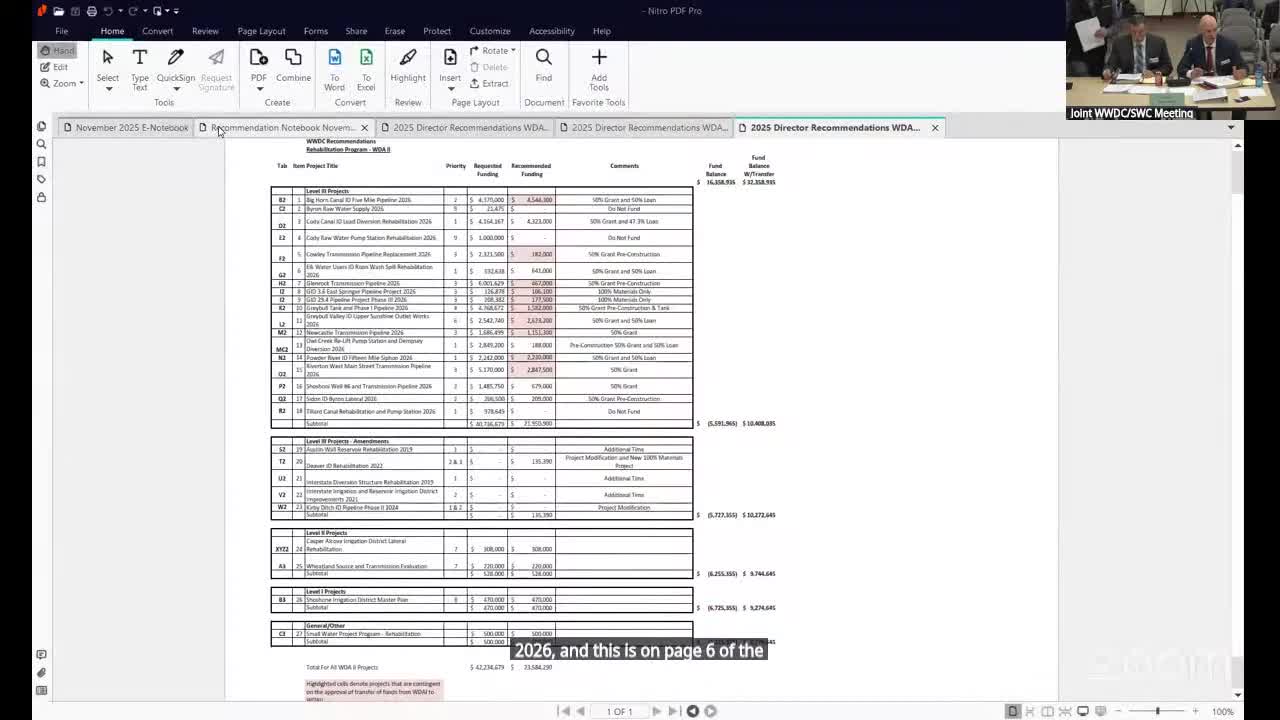Viewport: 1280px width, 720px height.
Task: Select the Type Text tool
Action: coord(140,67)
